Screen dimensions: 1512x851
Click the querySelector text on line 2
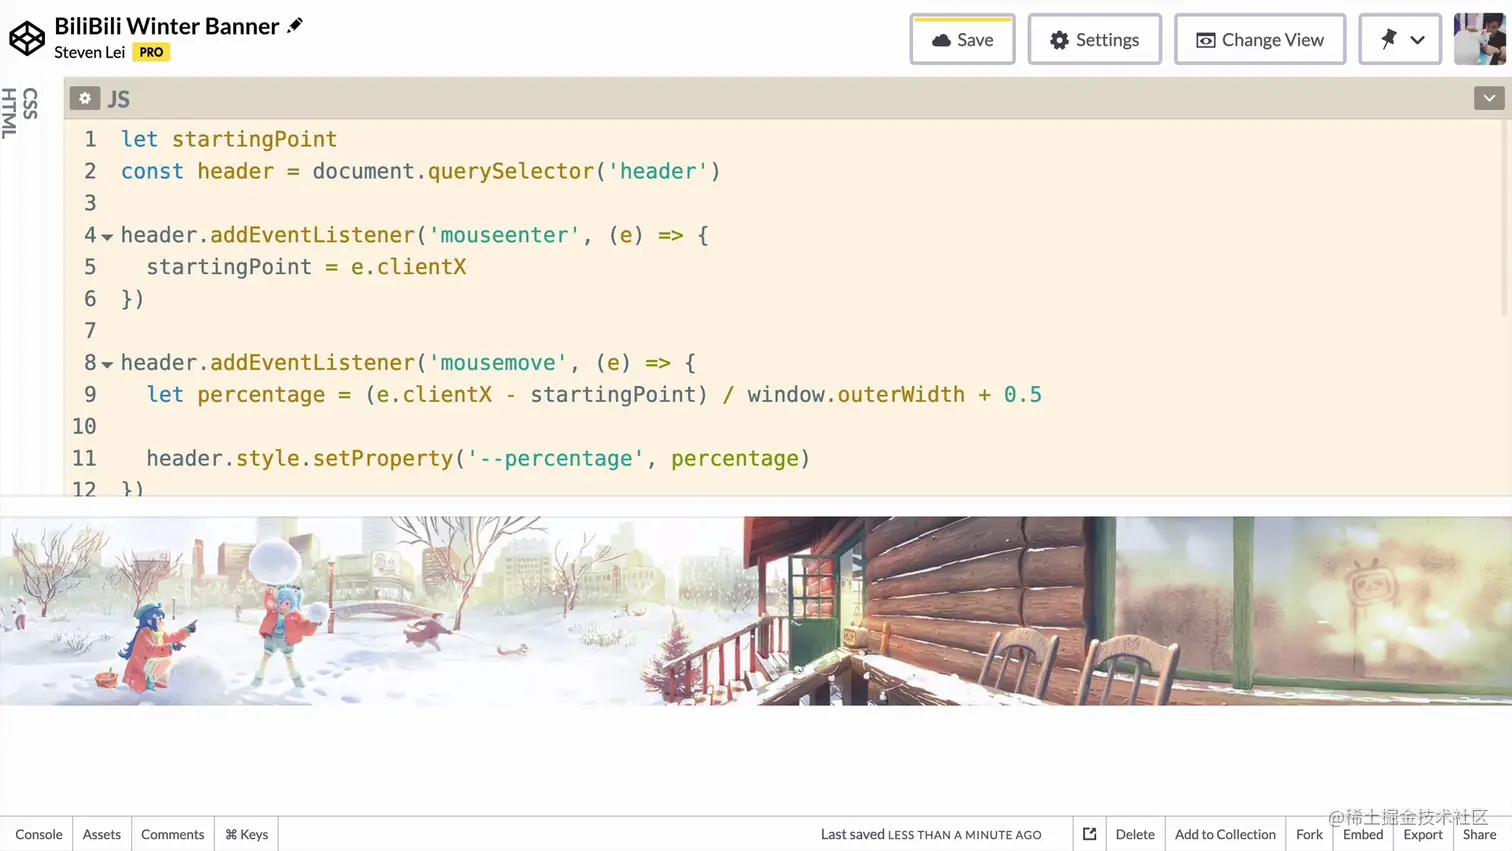click(511, 171)
